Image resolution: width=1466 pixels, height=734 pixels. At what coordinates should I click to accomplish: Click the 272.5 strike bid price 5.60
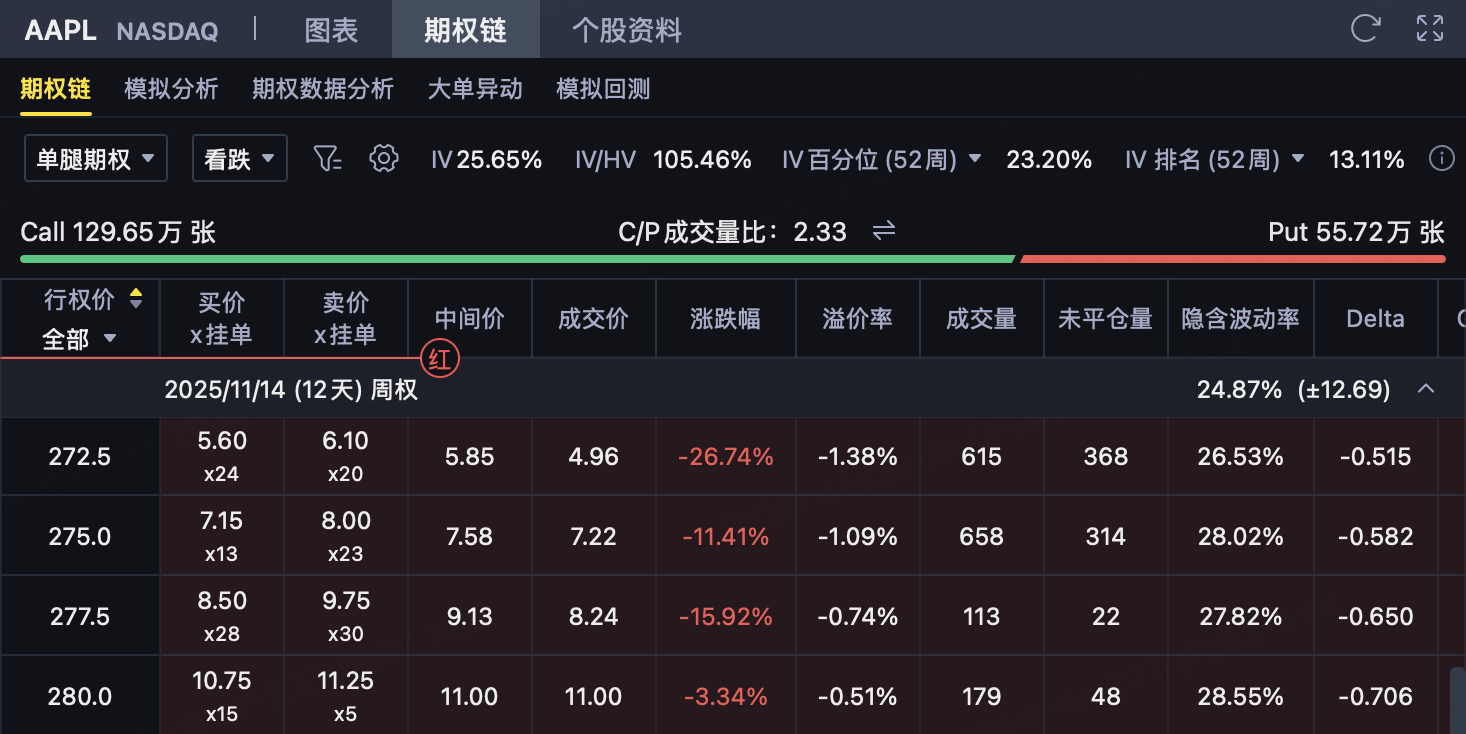tap(221, 442)
